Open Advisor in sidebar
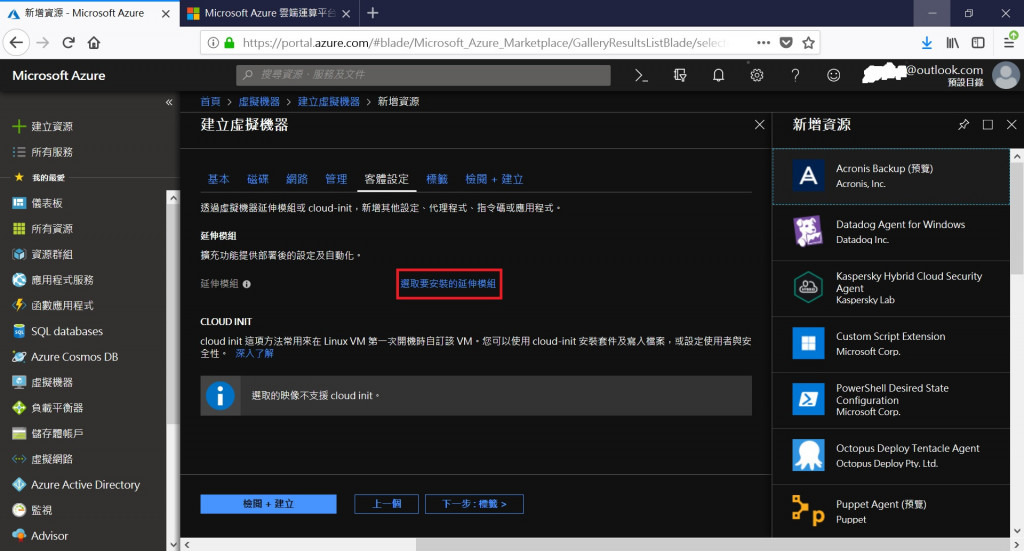 tap(40, 535)
